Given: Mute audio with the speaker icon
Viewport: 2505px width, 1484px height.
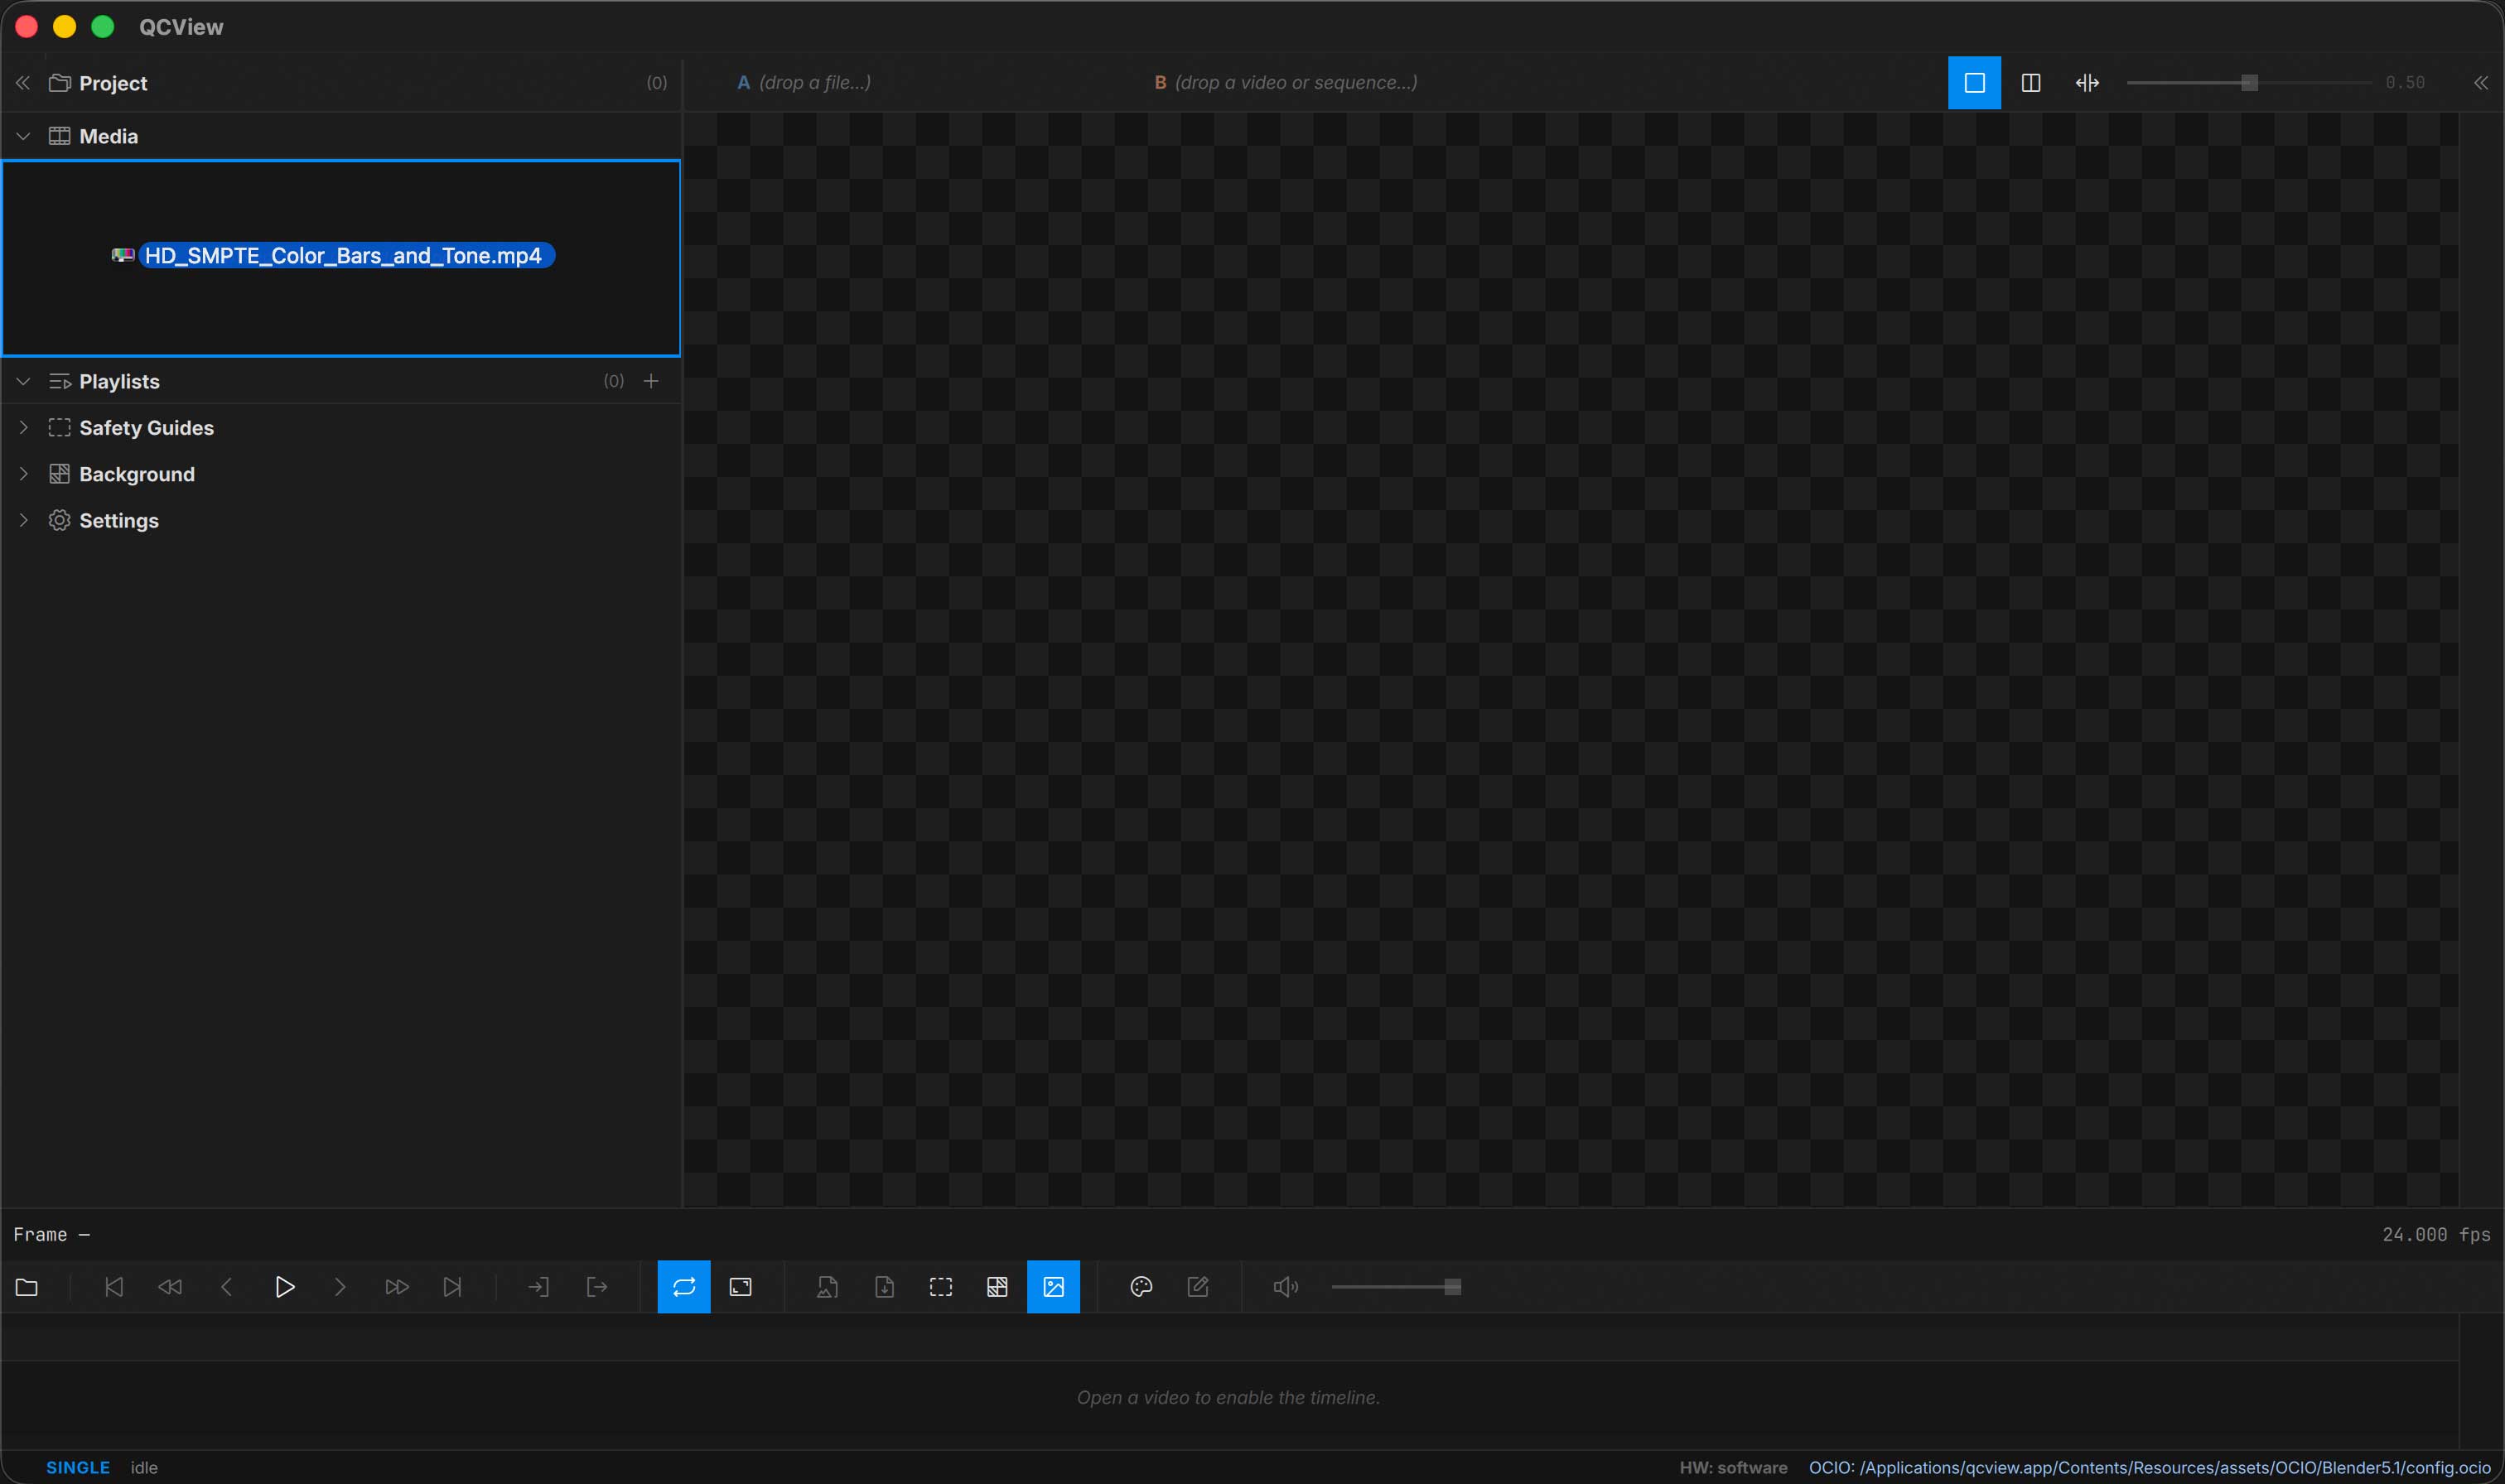Looking at the screenshot, I should [1286, 1287].
